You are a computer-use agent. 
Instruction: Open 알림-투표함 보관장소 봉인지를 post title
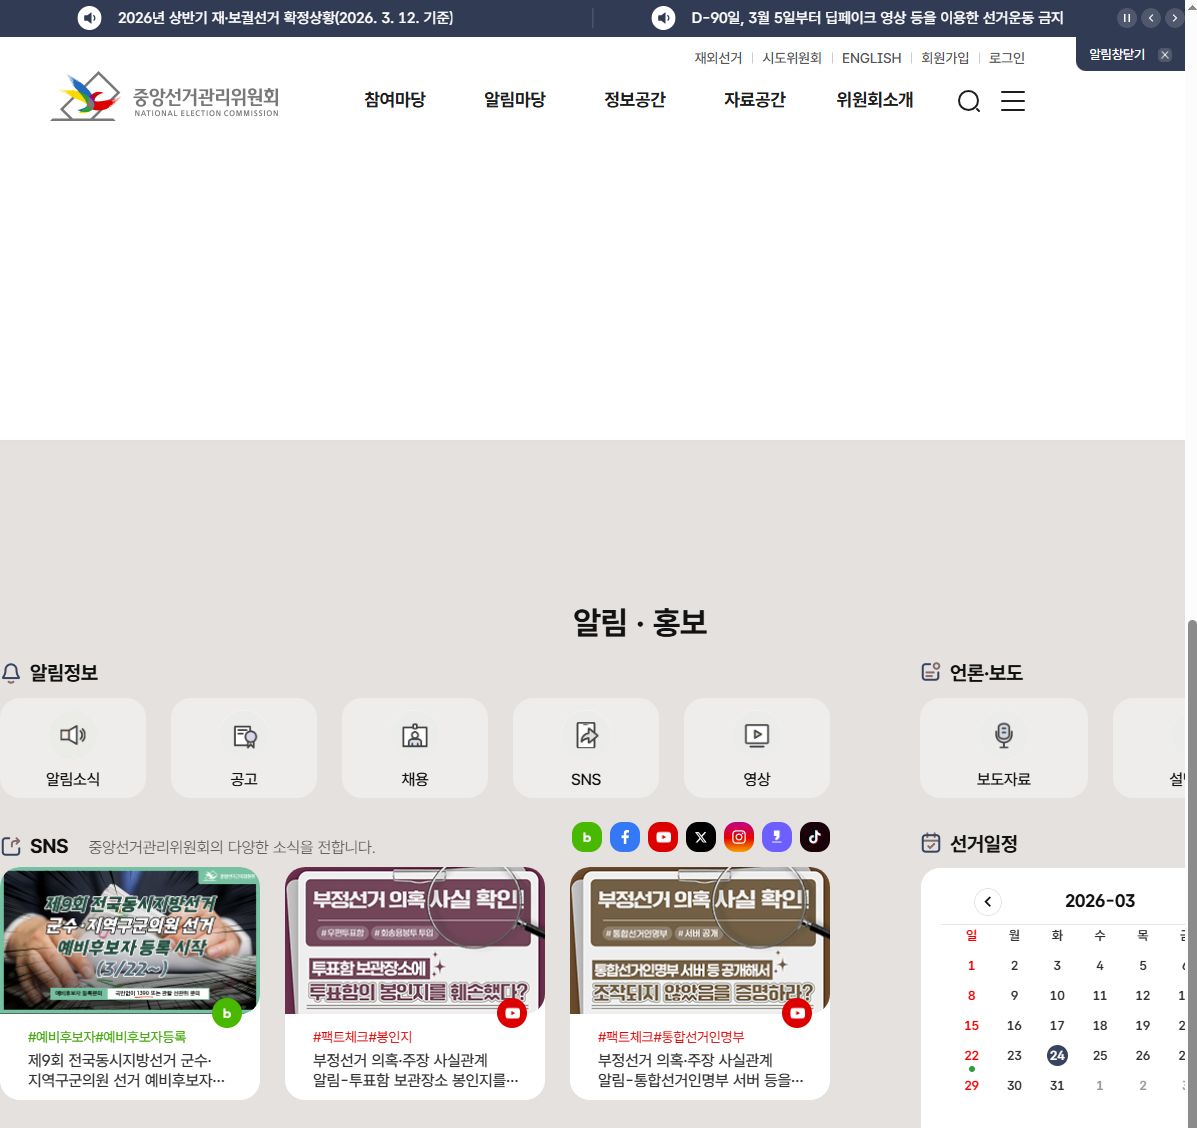click(x=415, y=1070)
